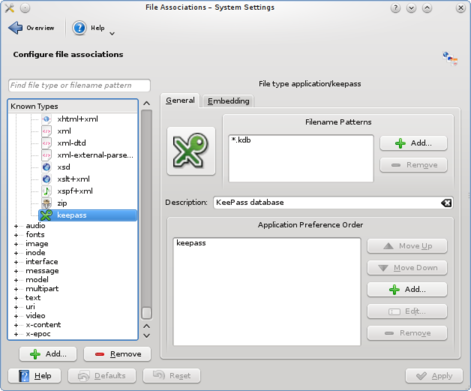Expand the message category

[16, 271]
